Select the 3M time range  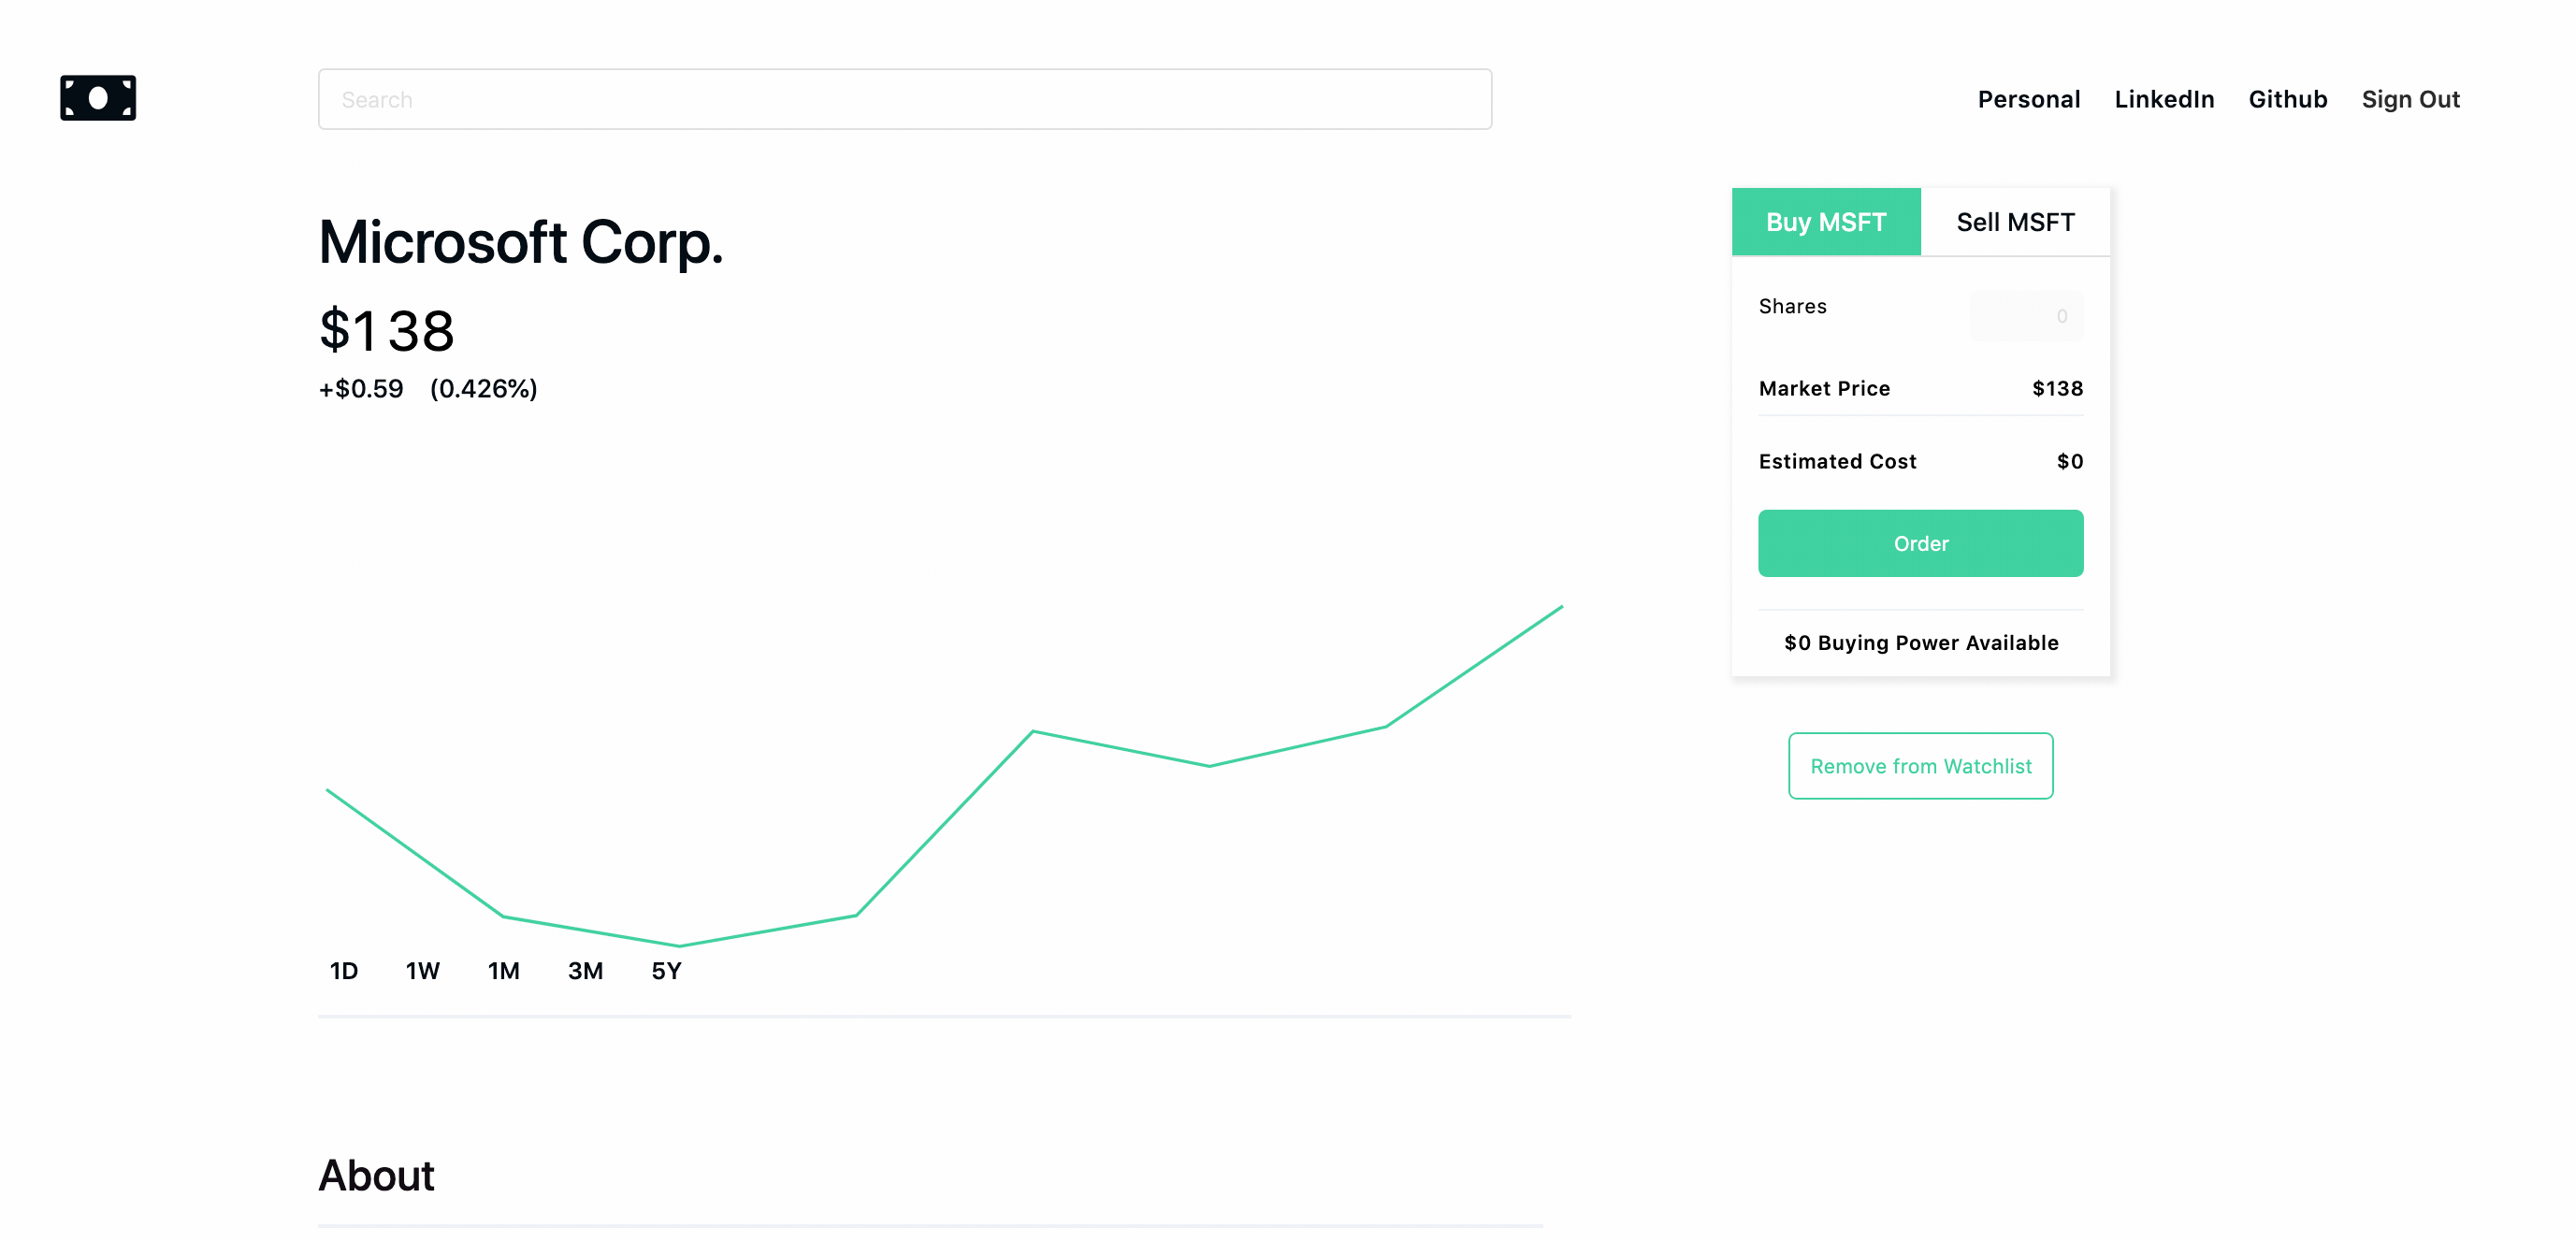click(x=585, y=970)
